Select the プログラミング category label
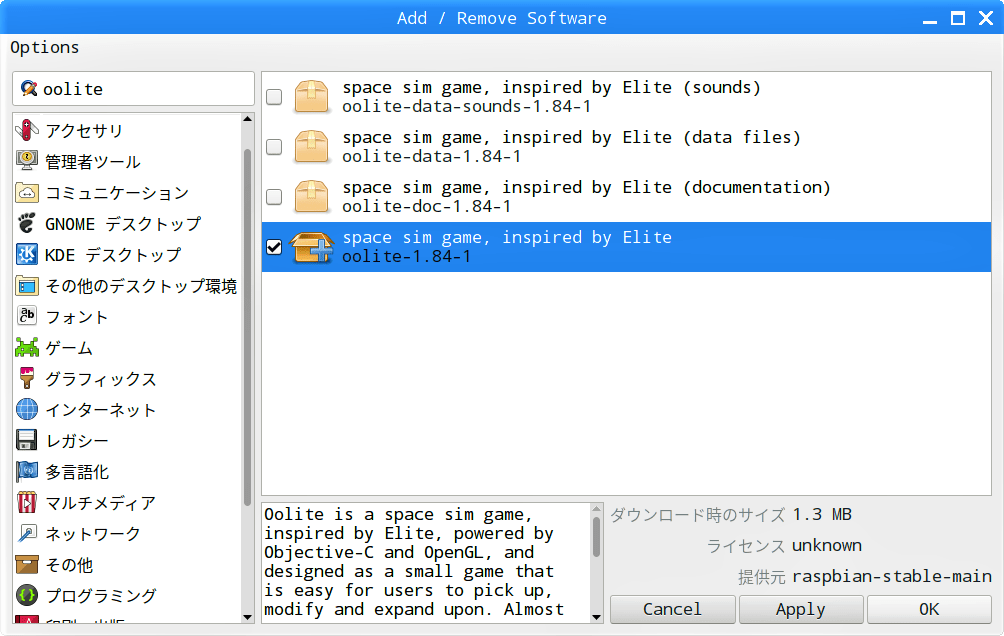This screenshot has width=1004, height=636. click(x=101, y=596)
